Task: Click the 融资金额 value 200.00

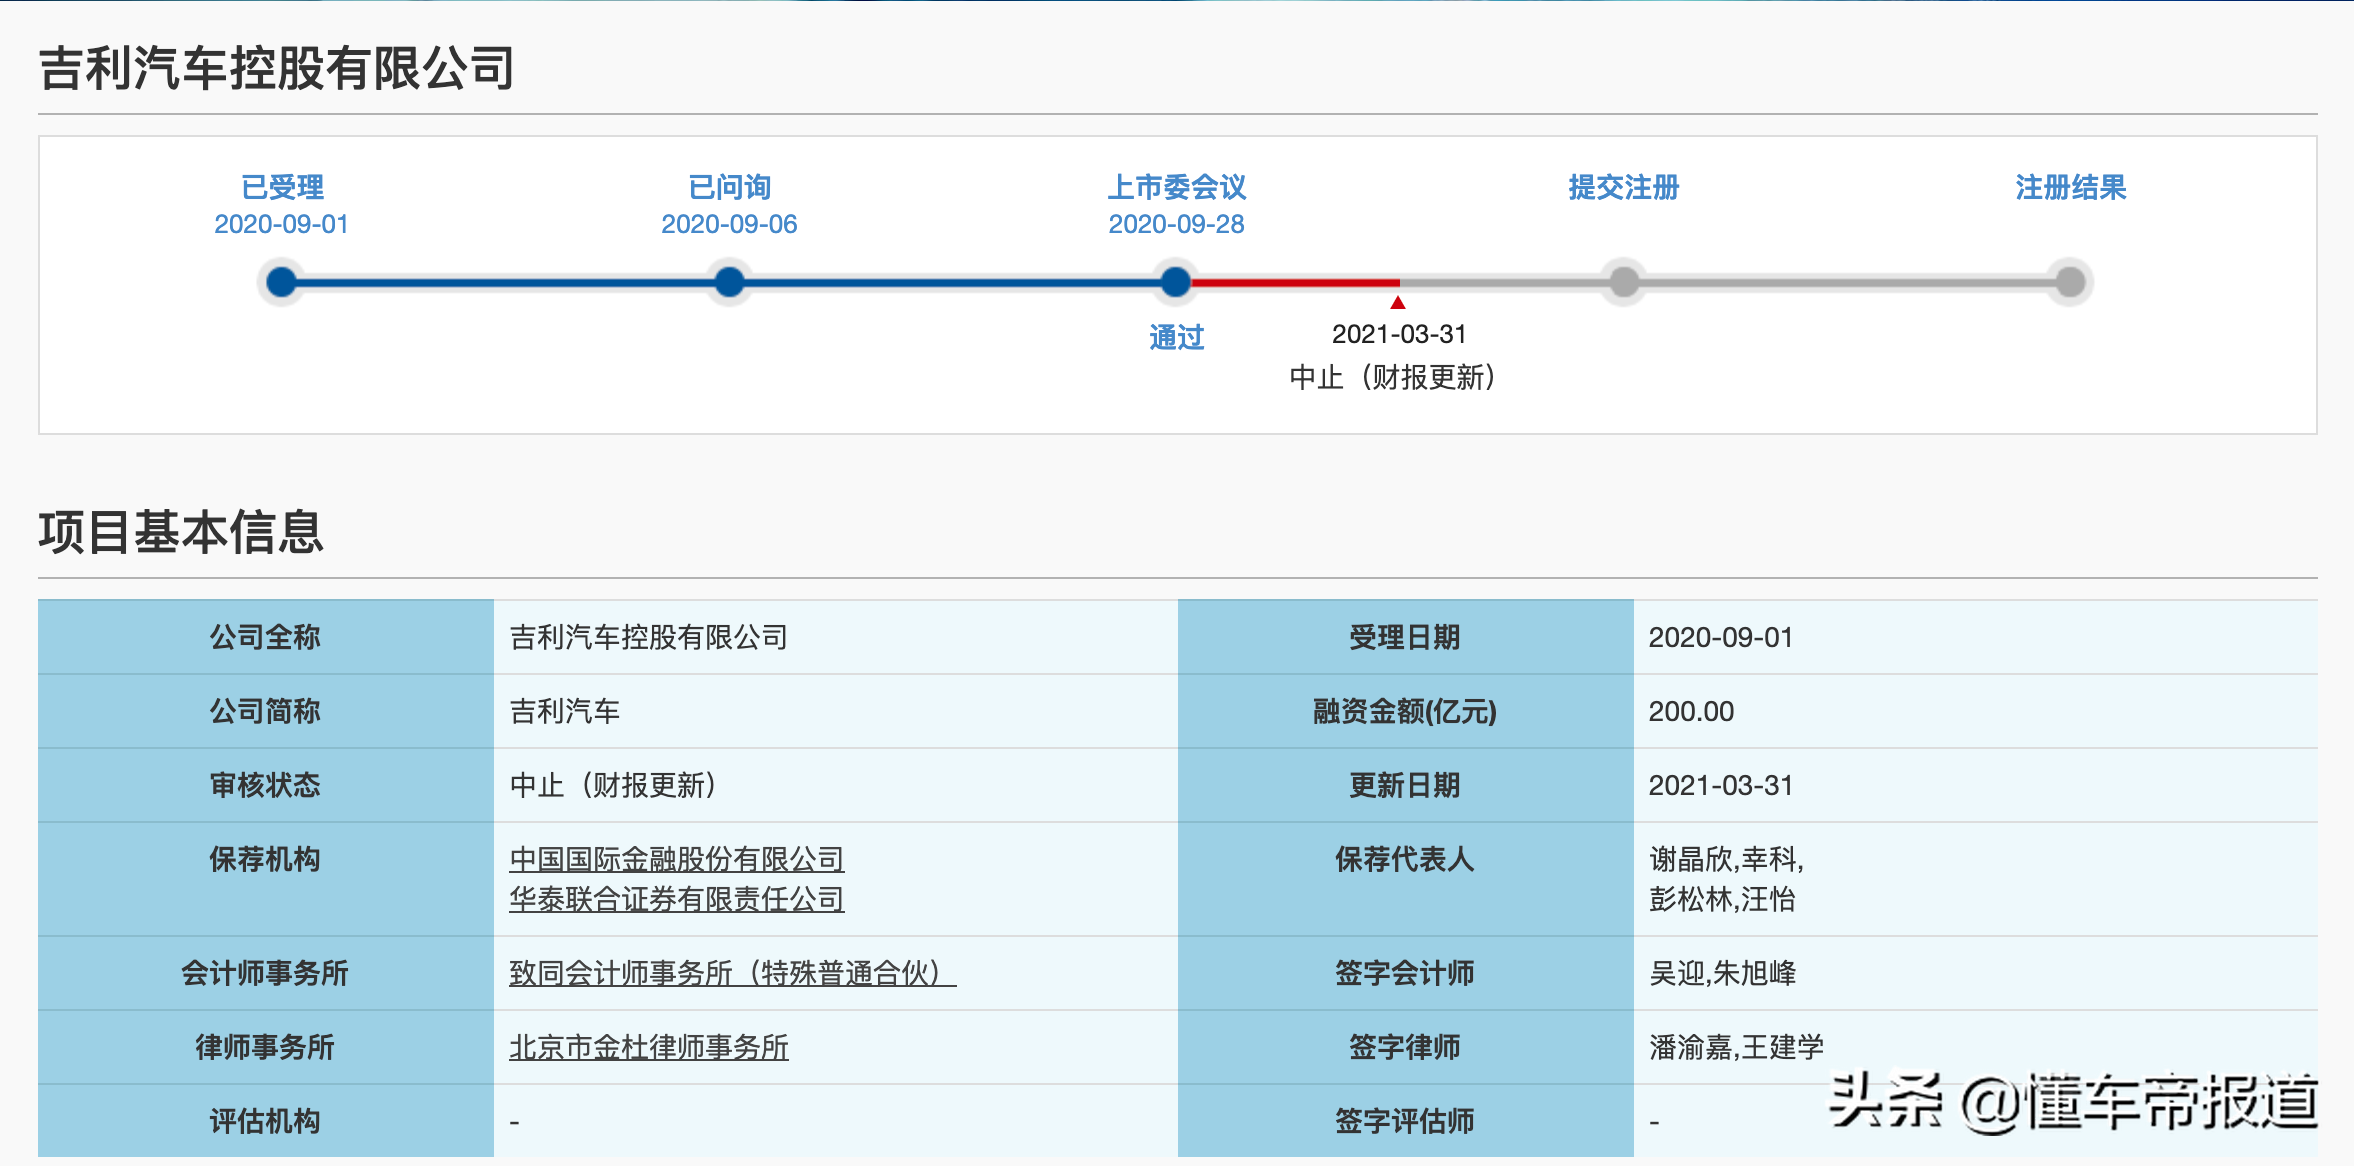Action: [x=1691, y=711]
